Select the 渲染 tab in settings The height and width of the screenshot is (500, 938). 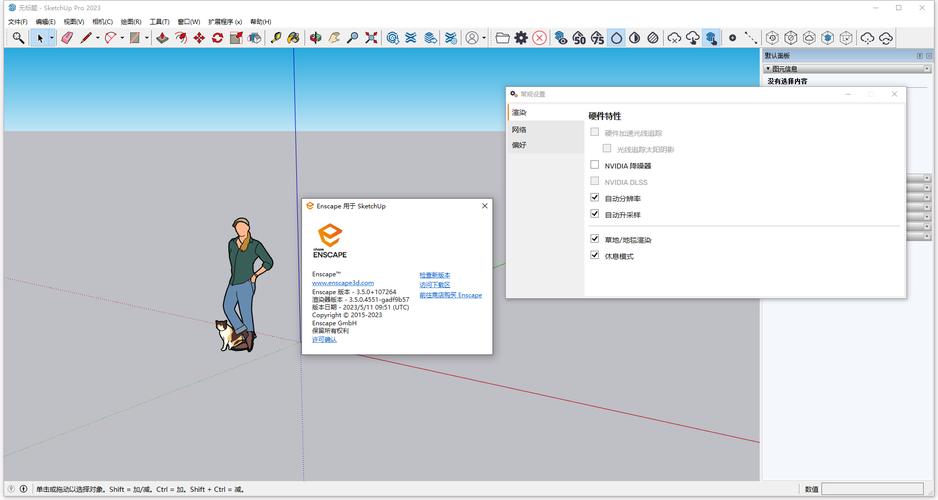[x=545, y=112]
